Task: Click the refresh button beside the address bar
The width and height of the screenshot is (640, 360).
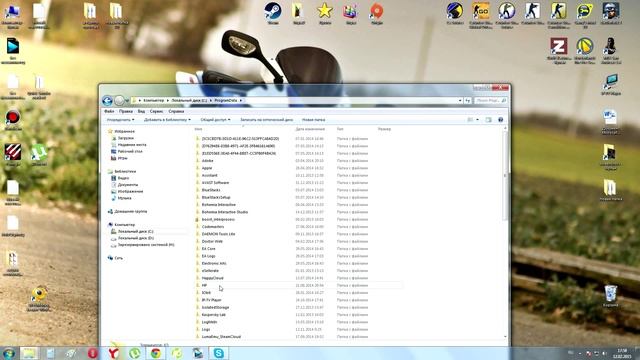Action: pos(468,100)
